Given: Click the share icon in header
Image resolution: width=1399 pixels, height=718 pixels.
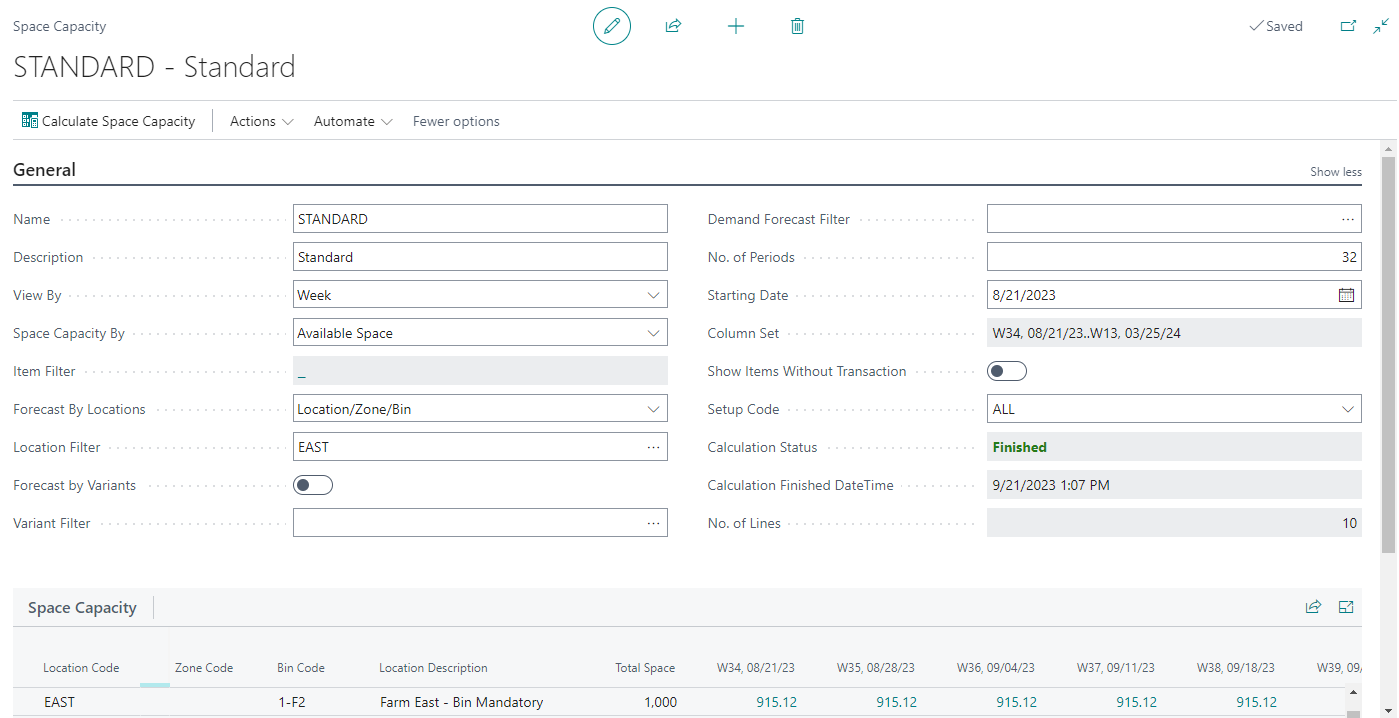Looking at the screenshot, I should 673,26.
